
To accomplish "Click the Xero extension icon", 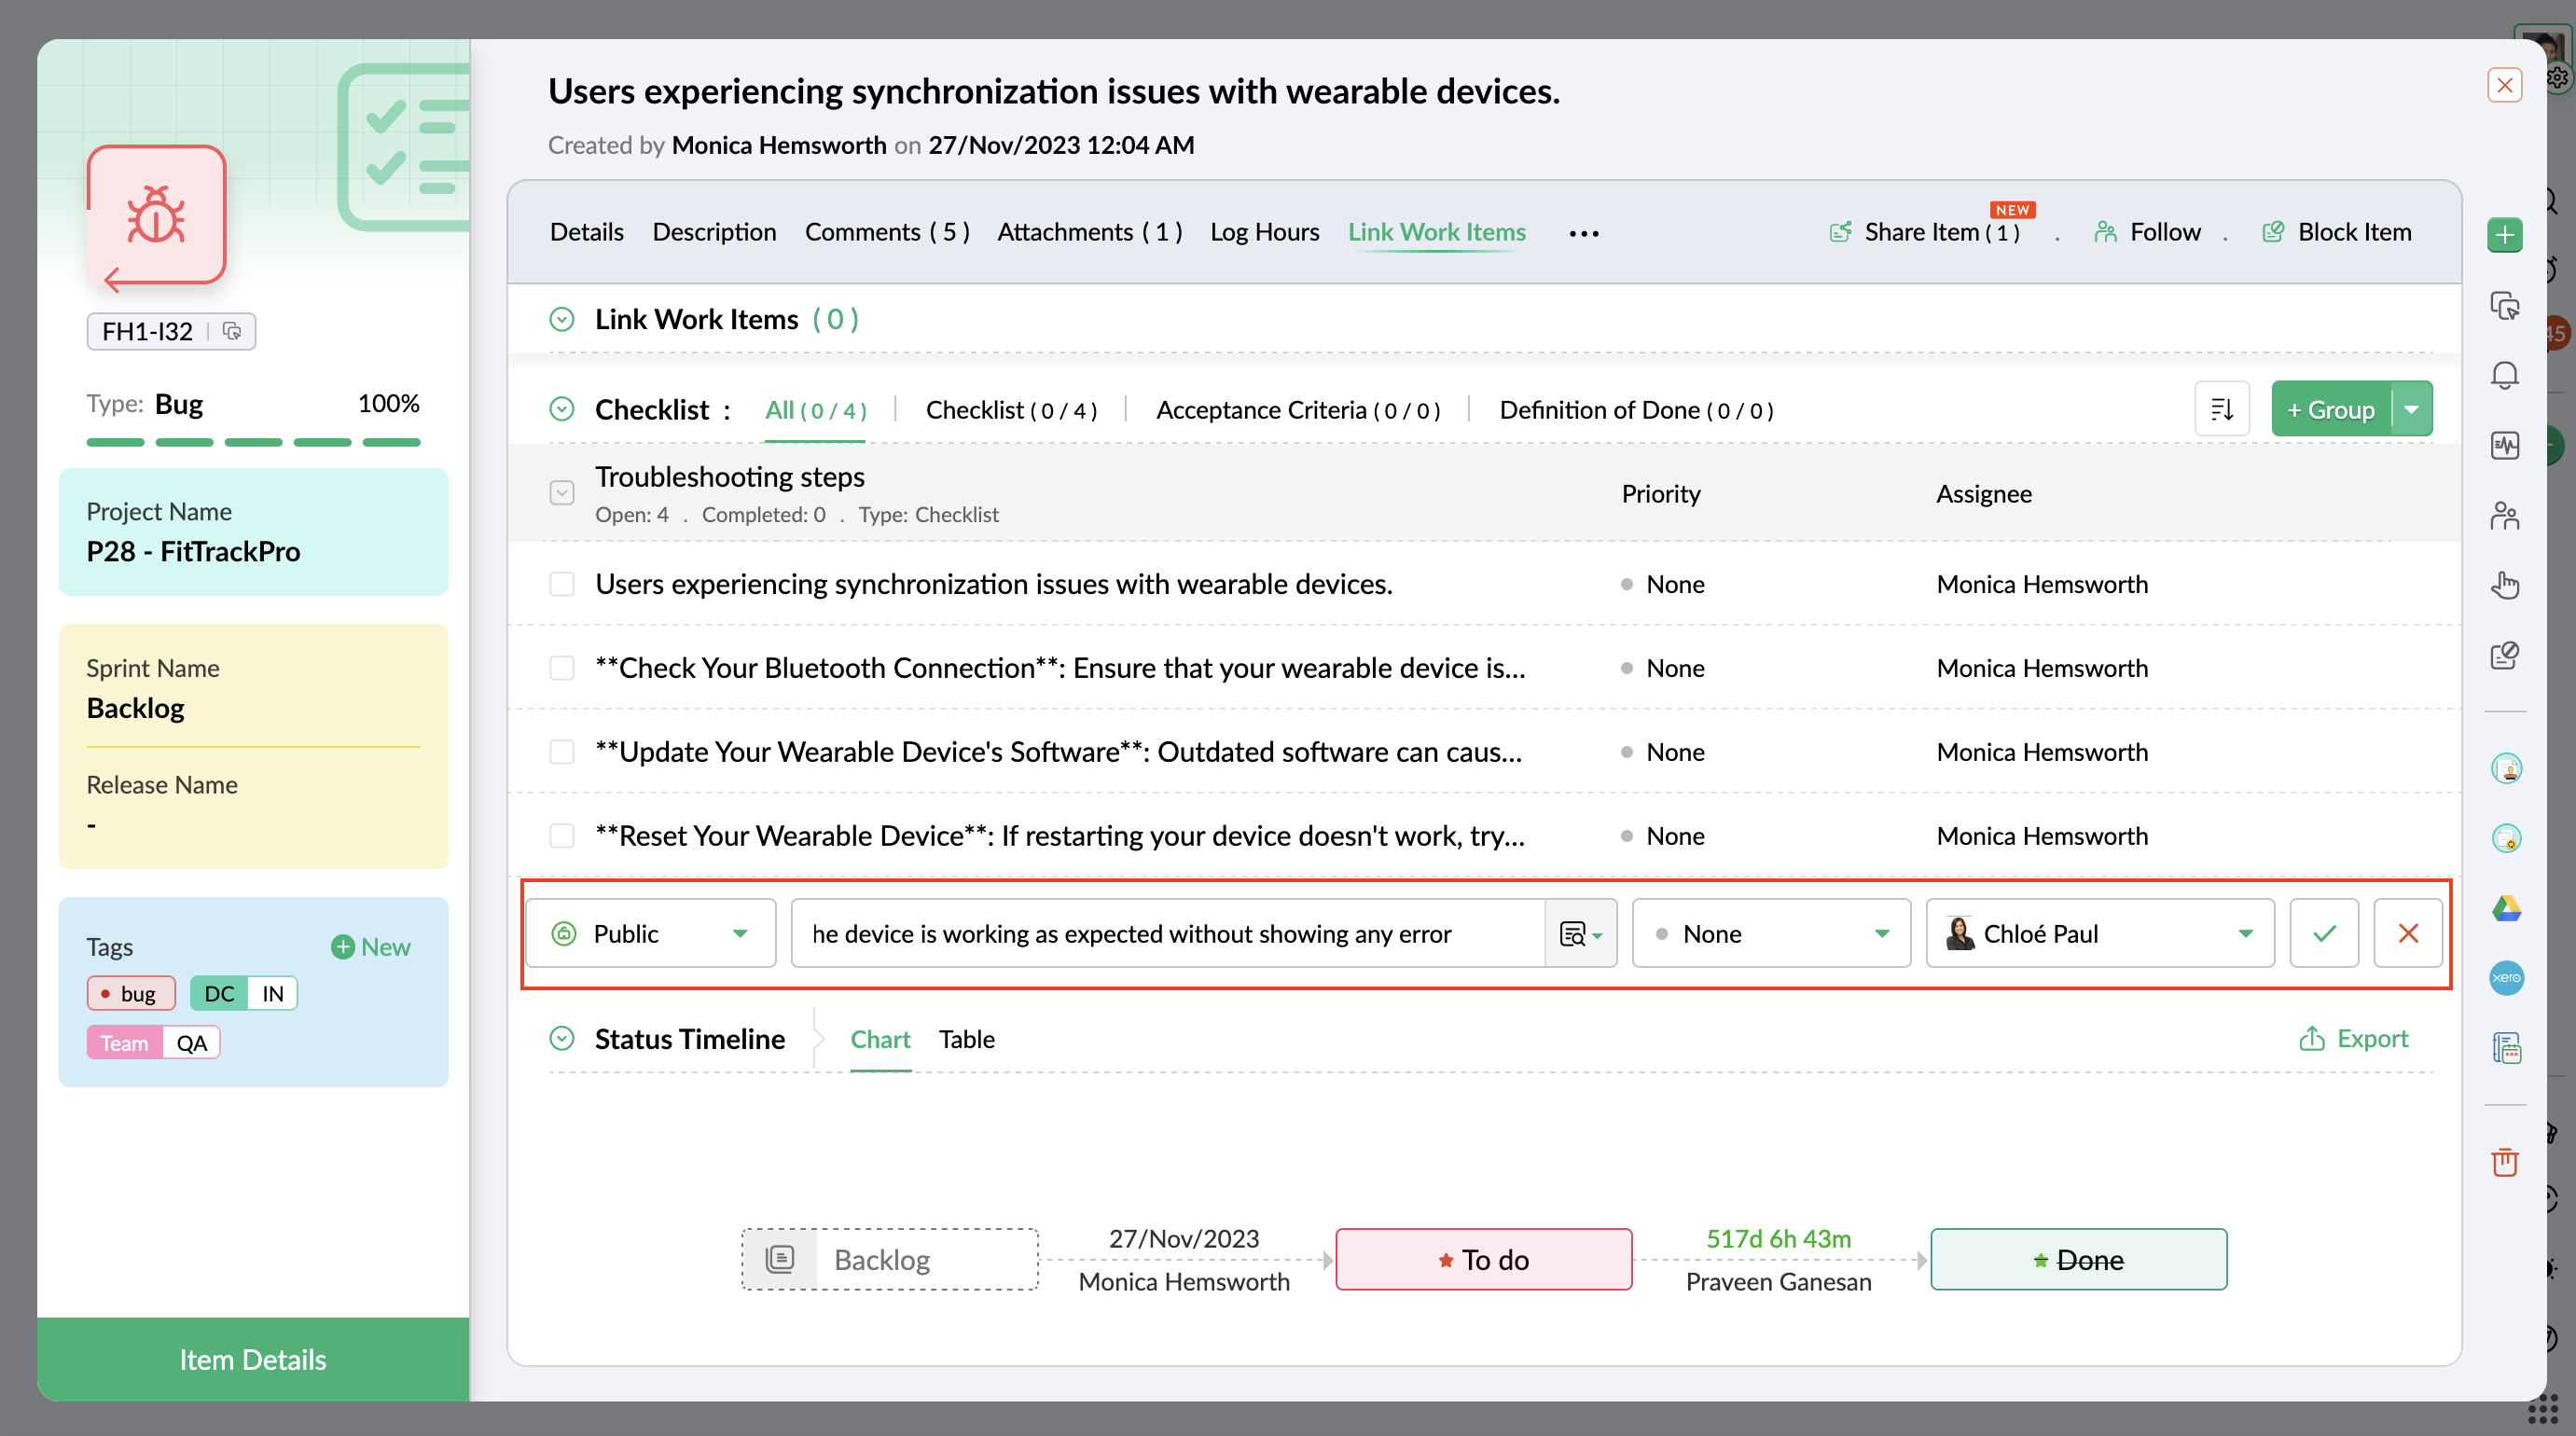I will [x=2505, y=978].
